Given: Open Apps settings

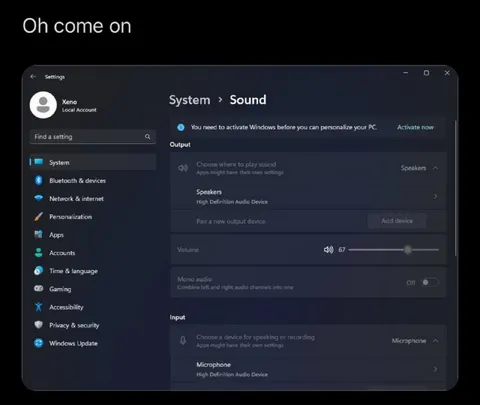Looking at the screenshot, I should click(93, 235).
